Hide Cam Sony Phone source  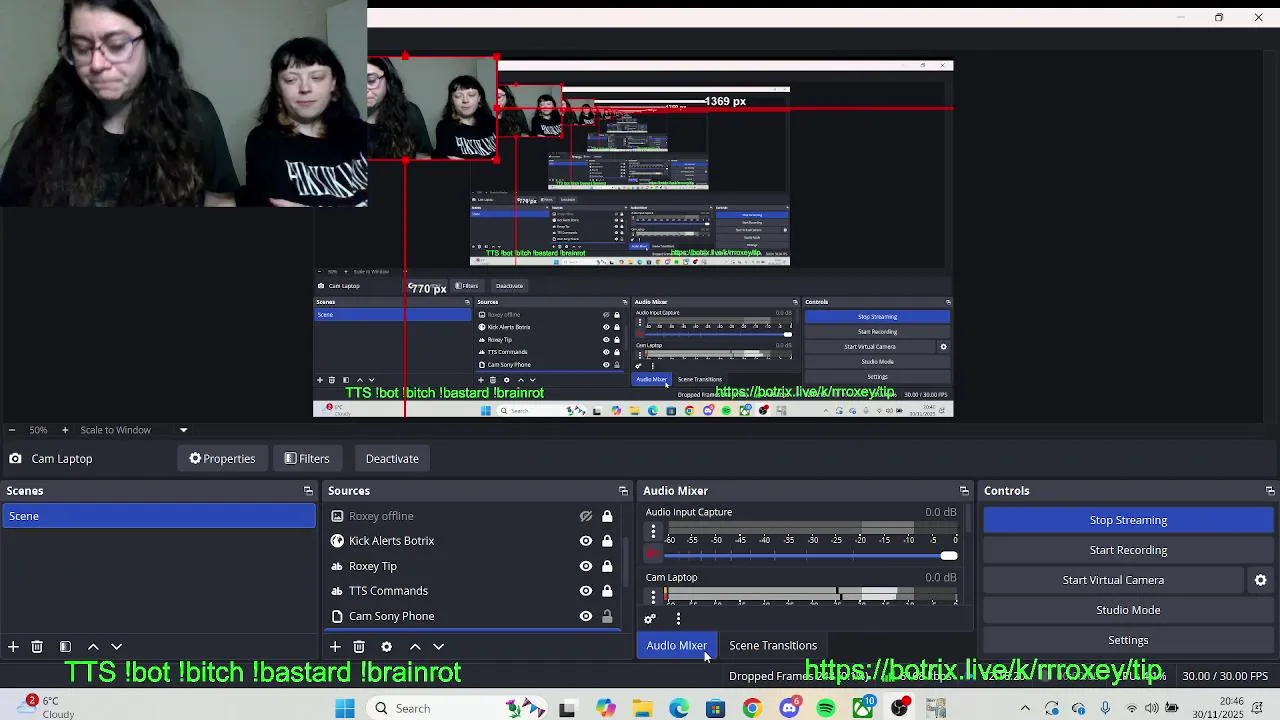586,616
